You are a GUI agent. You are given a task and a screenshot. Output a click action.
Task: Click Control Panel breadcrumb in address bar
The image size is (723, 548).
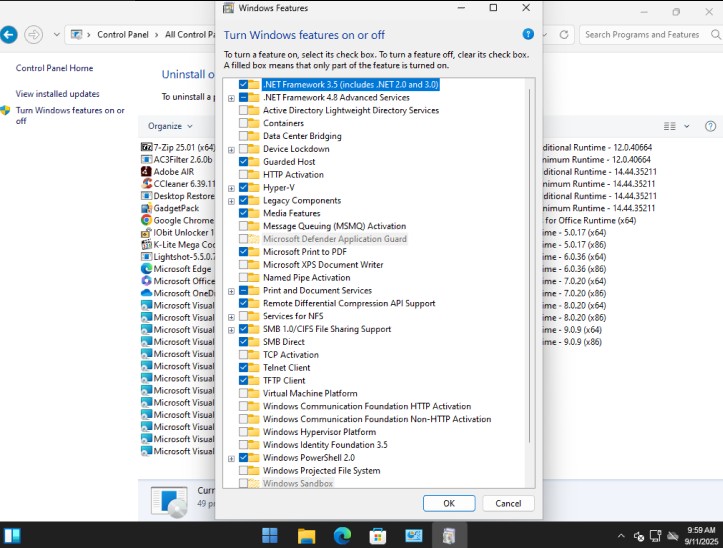pyautogui.click(x=123, y=35)
